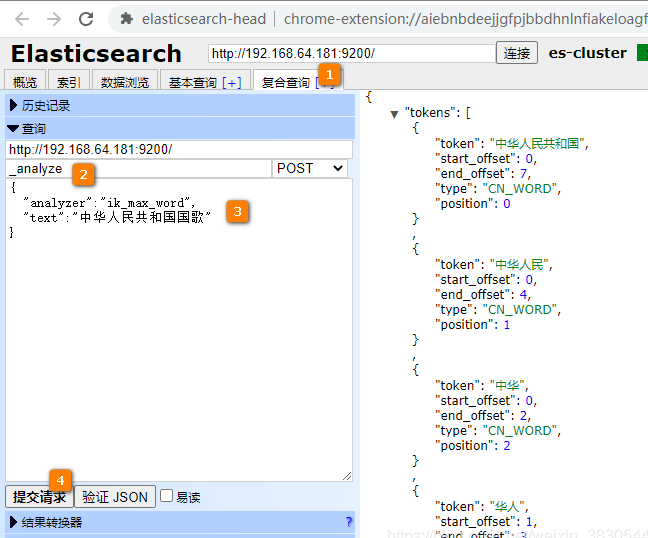Add a new basic query with [+]
648x538 pixels.
232,83
